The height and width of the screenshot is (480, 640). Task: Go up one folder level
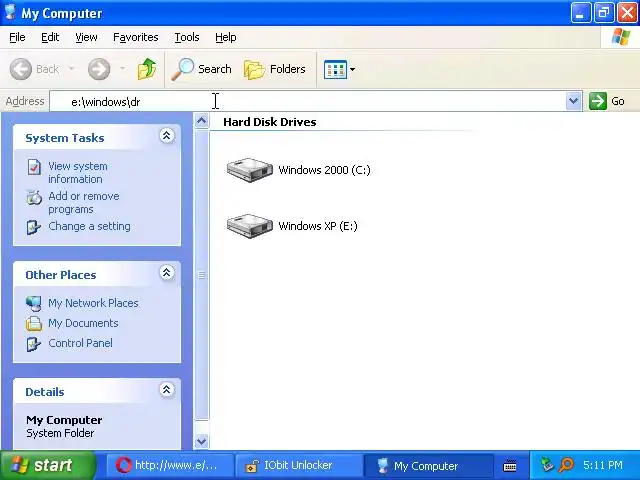pyautogui.click(x=147, y=69)
